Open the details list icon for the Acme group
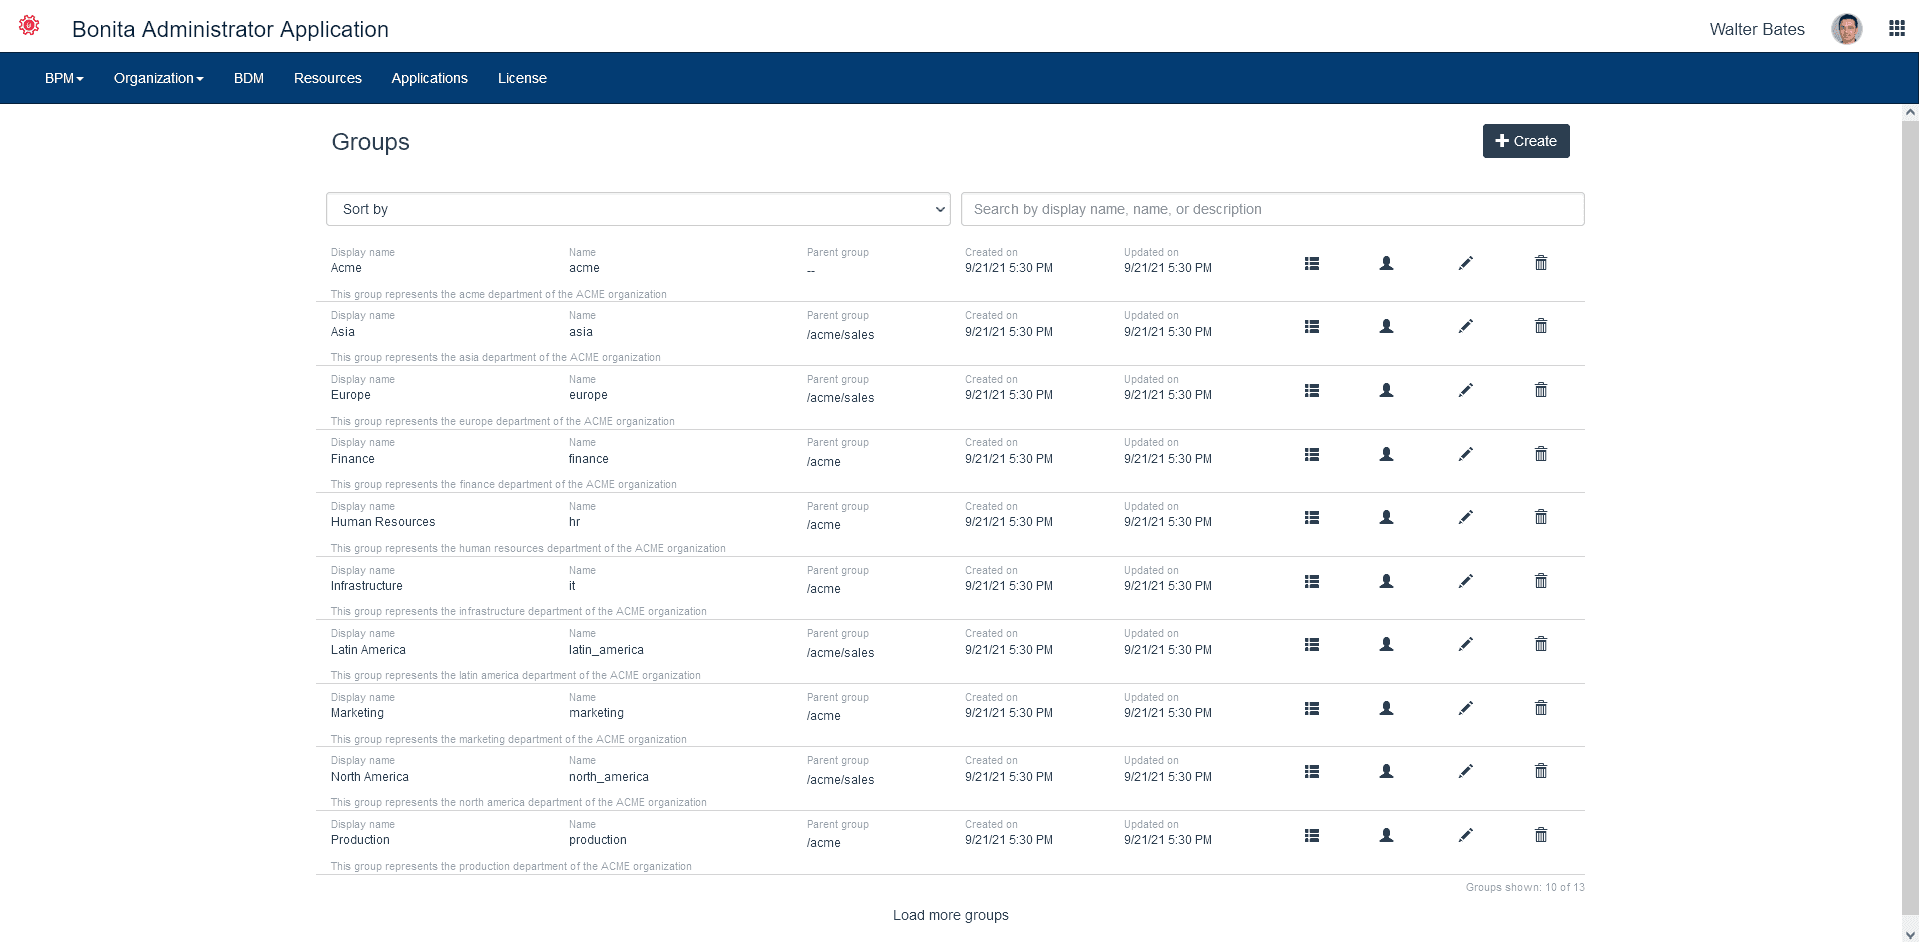 point(1312,263)
